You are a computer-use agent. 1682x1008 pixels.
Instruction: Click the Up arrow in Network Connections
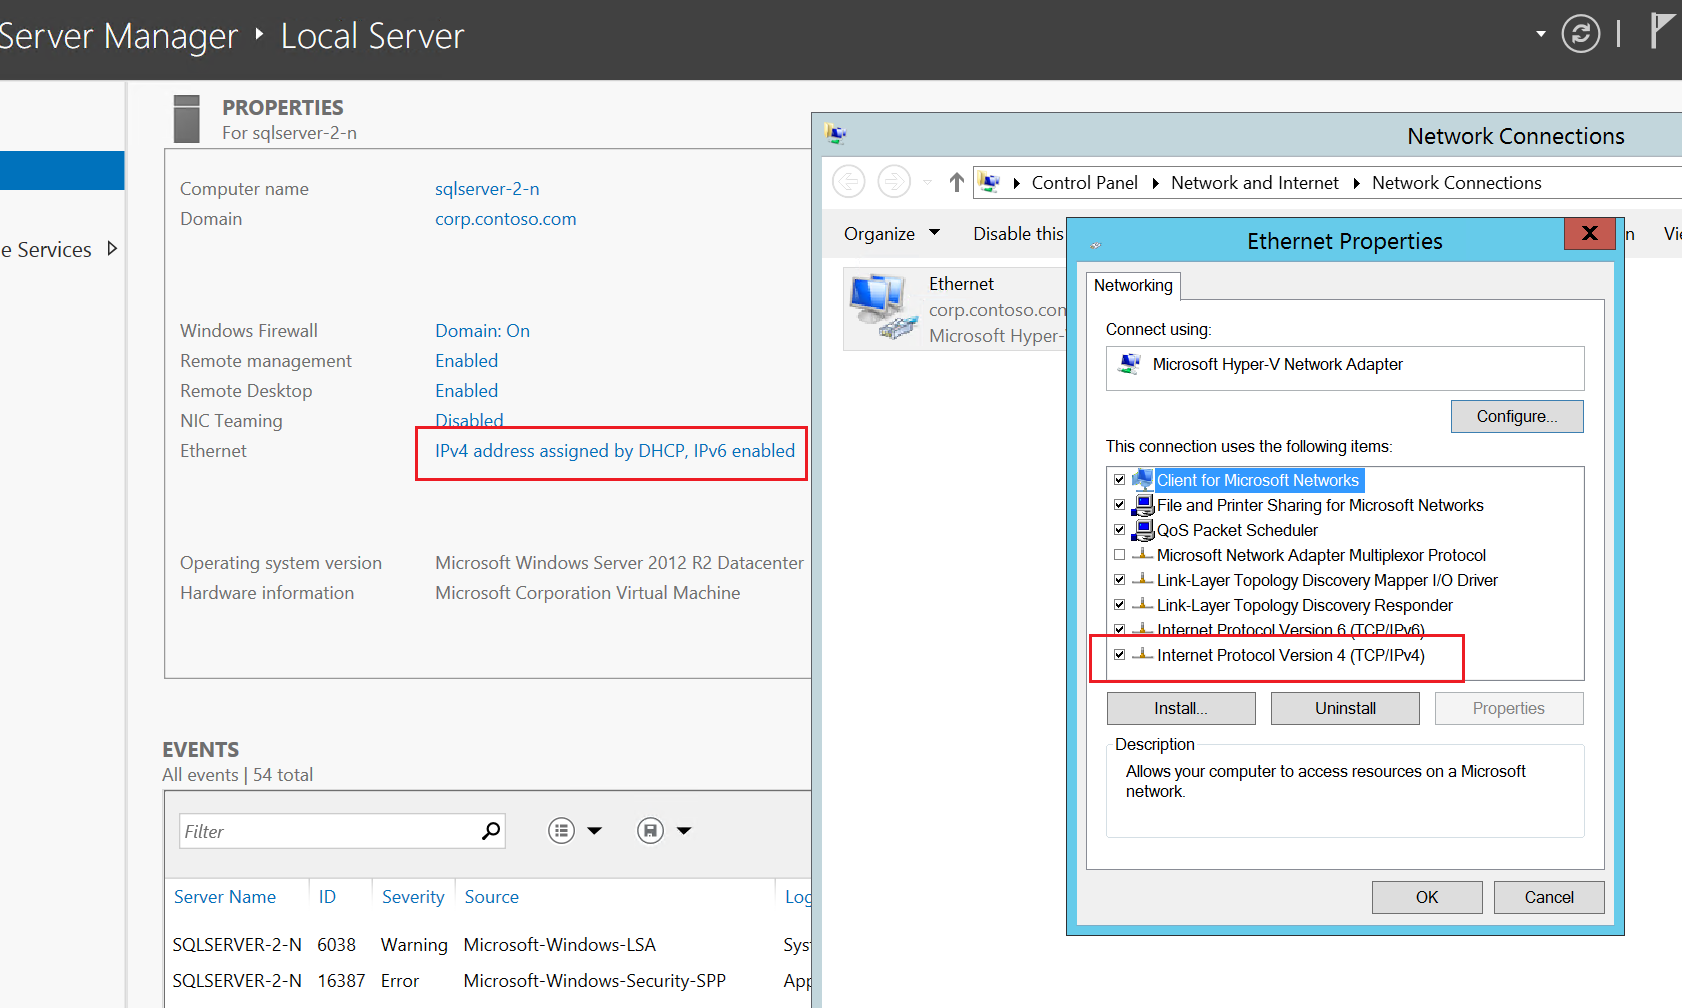[x=956, y=182]
